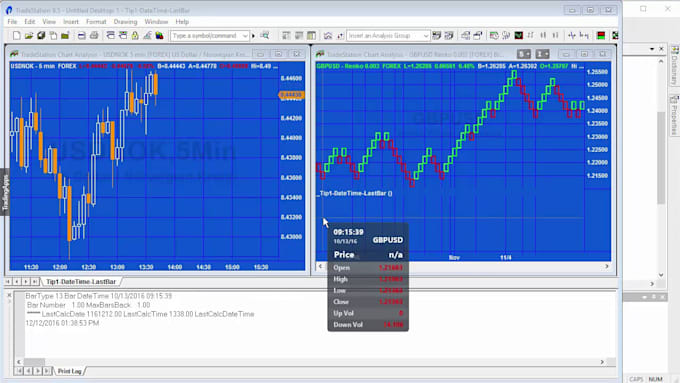Open the View menu

click(49, 22)
